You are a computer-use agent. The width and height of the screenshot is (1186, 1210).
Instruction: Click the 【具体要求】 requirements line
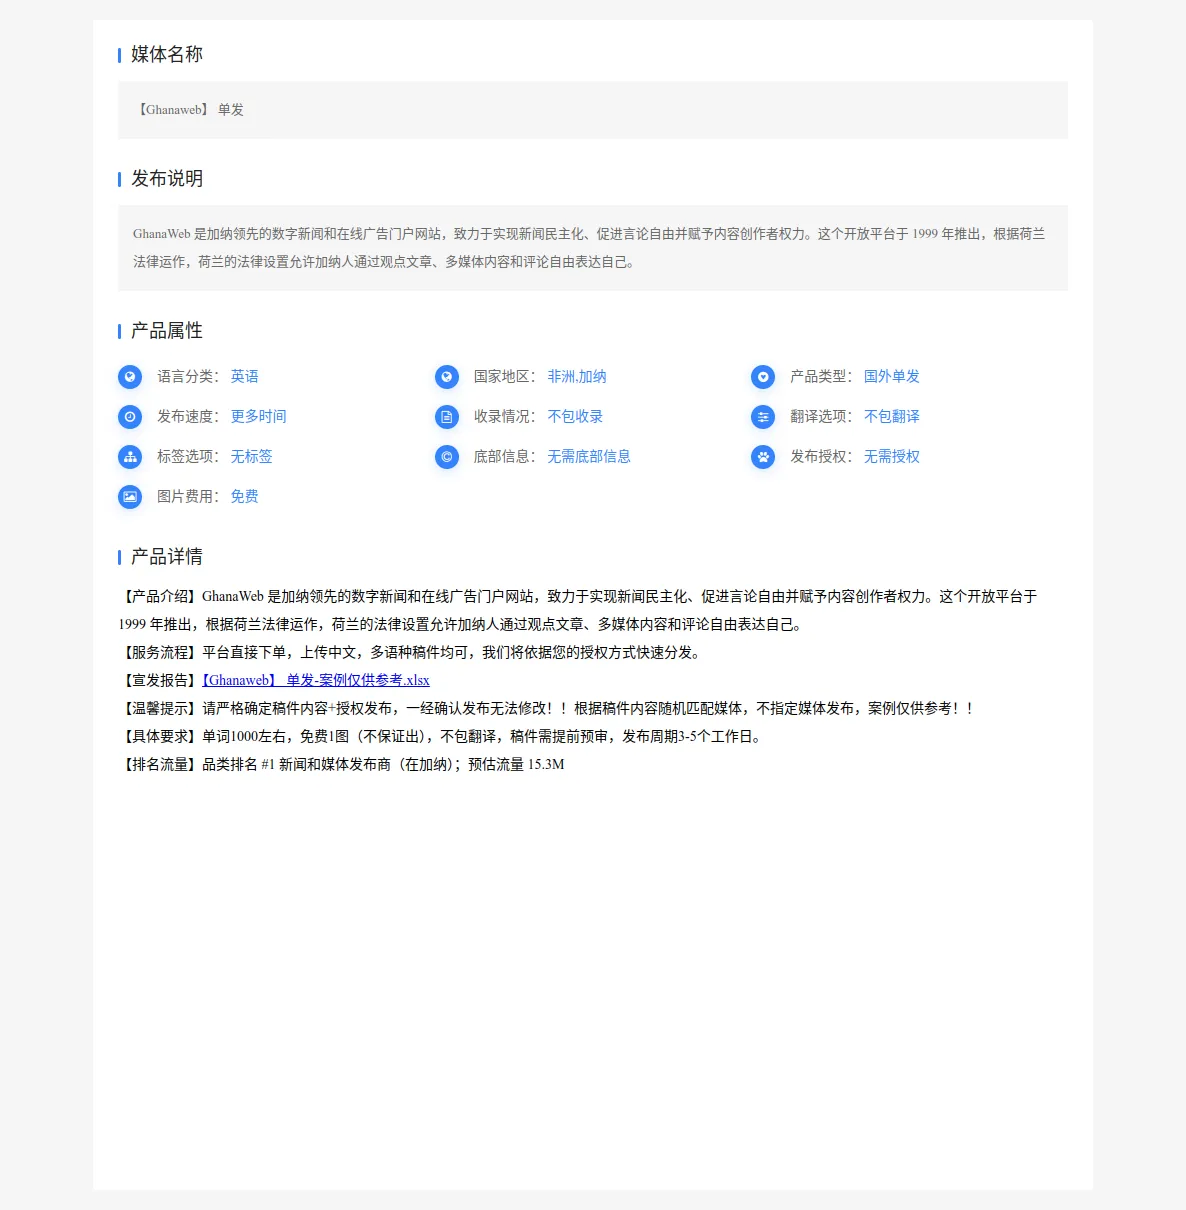[x=443, y=736]
